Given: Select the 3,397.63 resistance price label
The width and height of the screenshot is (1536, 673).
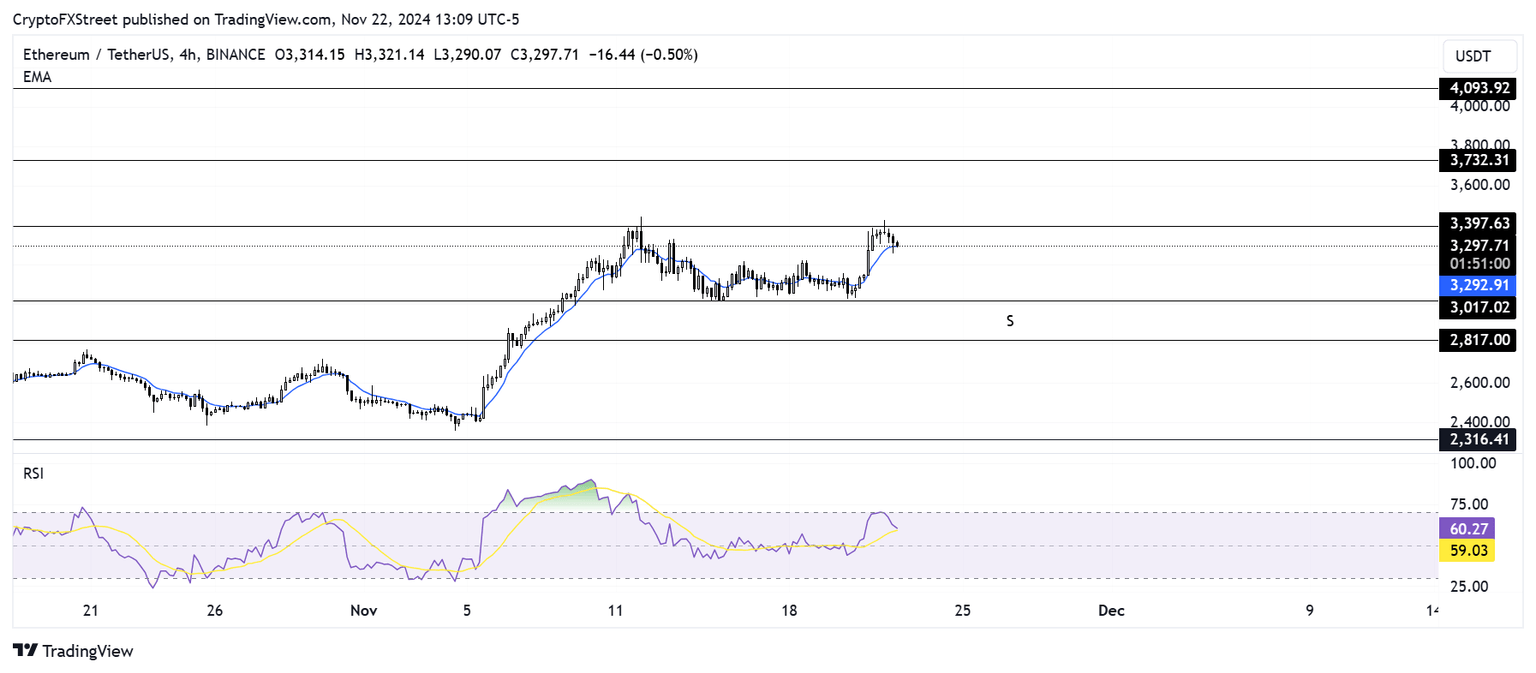Looking at the screenshot, I should pos(1479,226).
